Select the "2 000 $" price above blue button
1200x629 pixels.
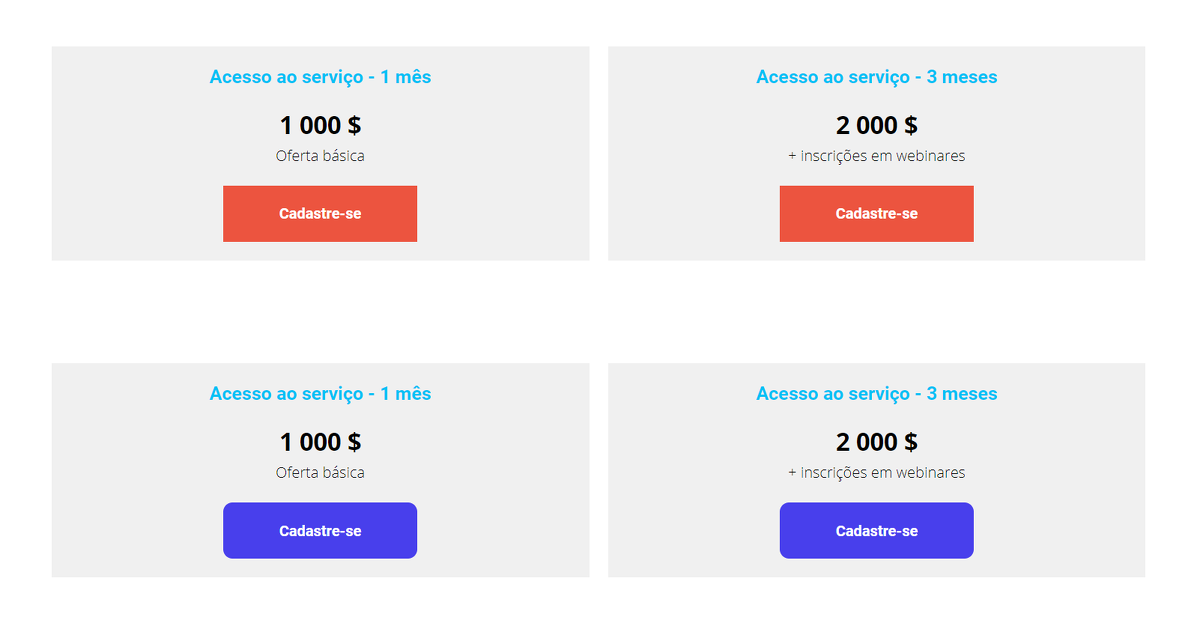pyautogui.click(x=876, y=443)
